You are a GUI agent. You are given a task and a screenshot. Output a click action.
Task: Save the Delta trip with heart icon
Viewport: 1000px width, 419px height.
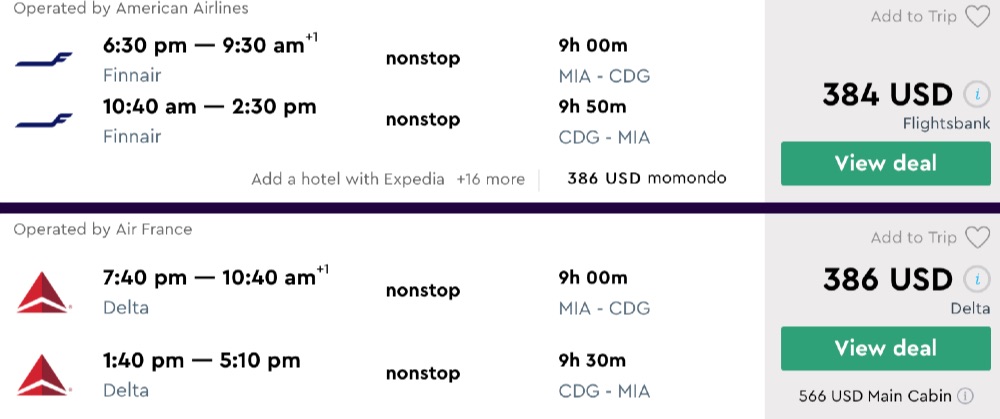coord(976,237)
